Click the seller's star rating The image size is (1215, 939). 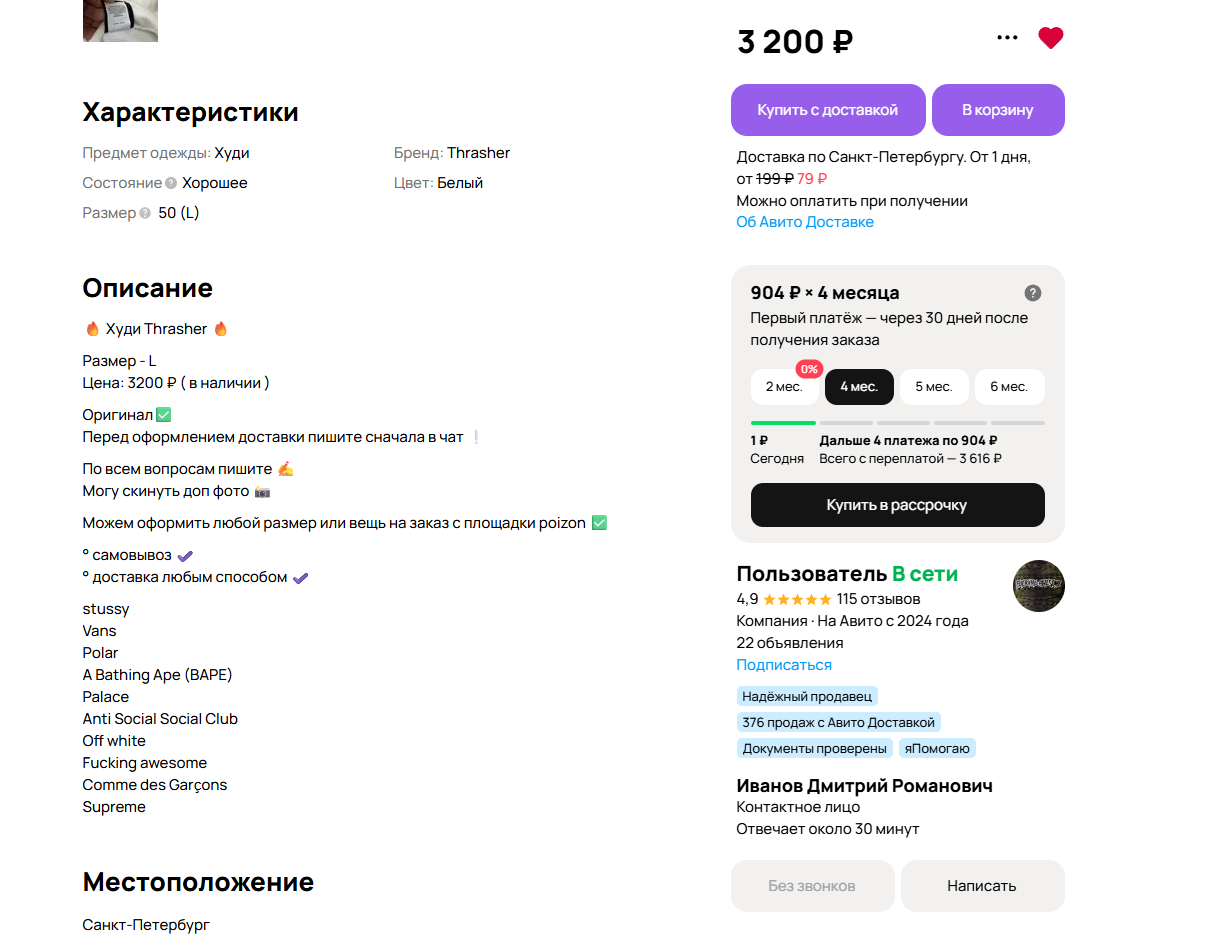click(797, 599)
